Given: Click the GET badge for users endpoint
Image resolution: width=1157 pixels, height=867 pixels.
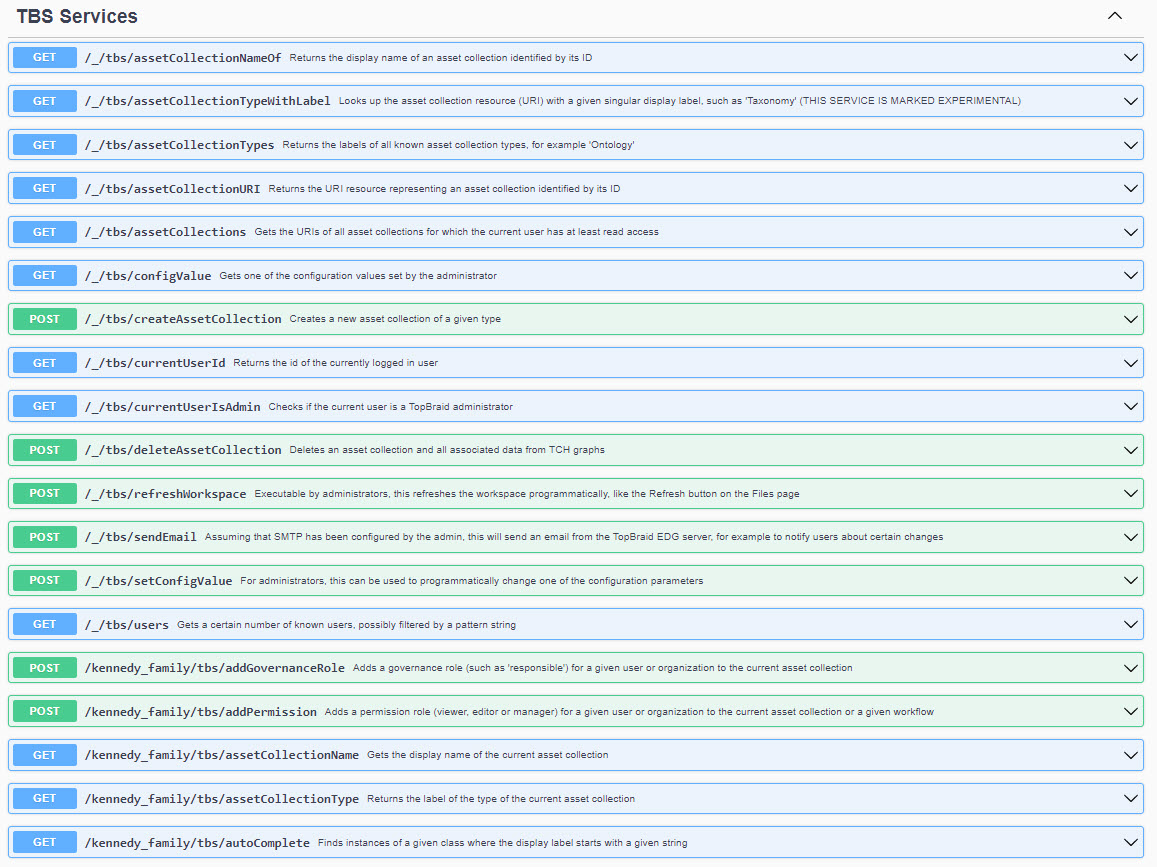Looking at the screenshot, I should click(x=45, y=624).
